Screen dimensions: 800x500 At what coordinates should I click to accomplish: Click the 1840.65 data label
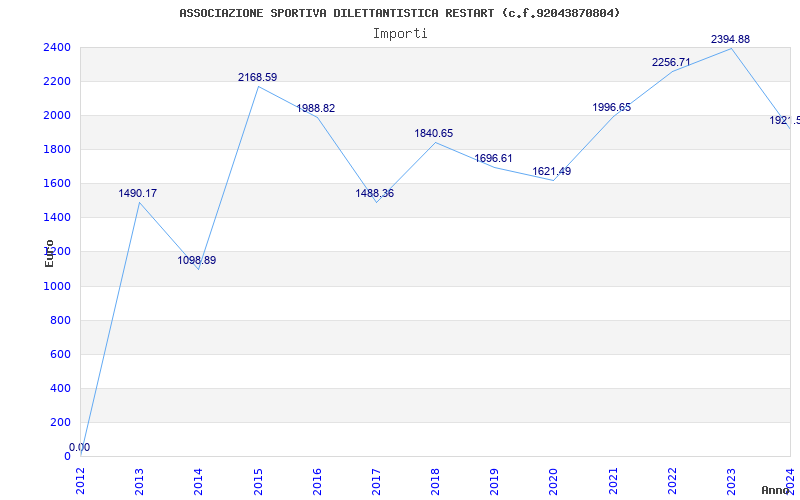click(433, 133)
